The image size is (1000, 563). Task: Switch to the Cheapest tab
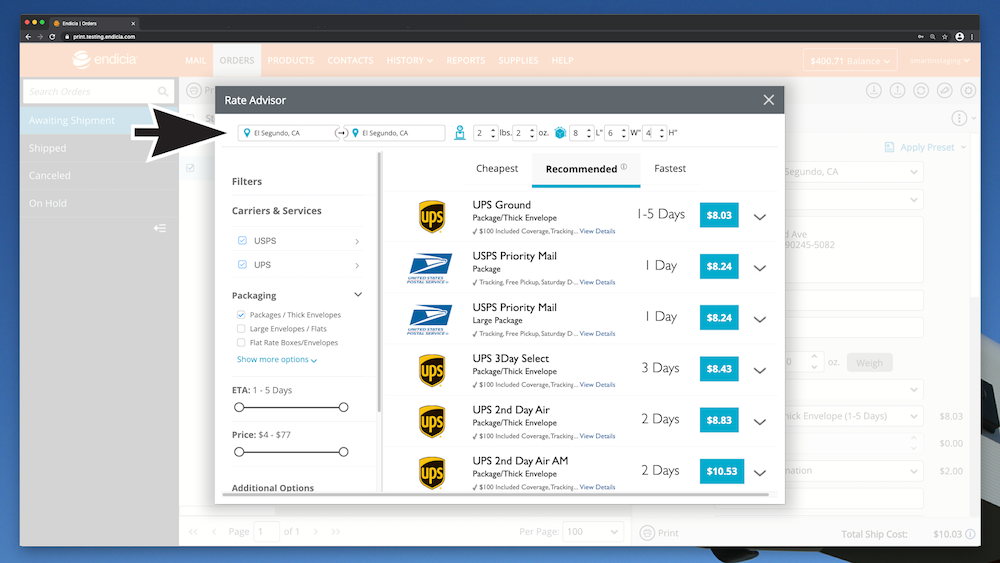pos(497,168)
